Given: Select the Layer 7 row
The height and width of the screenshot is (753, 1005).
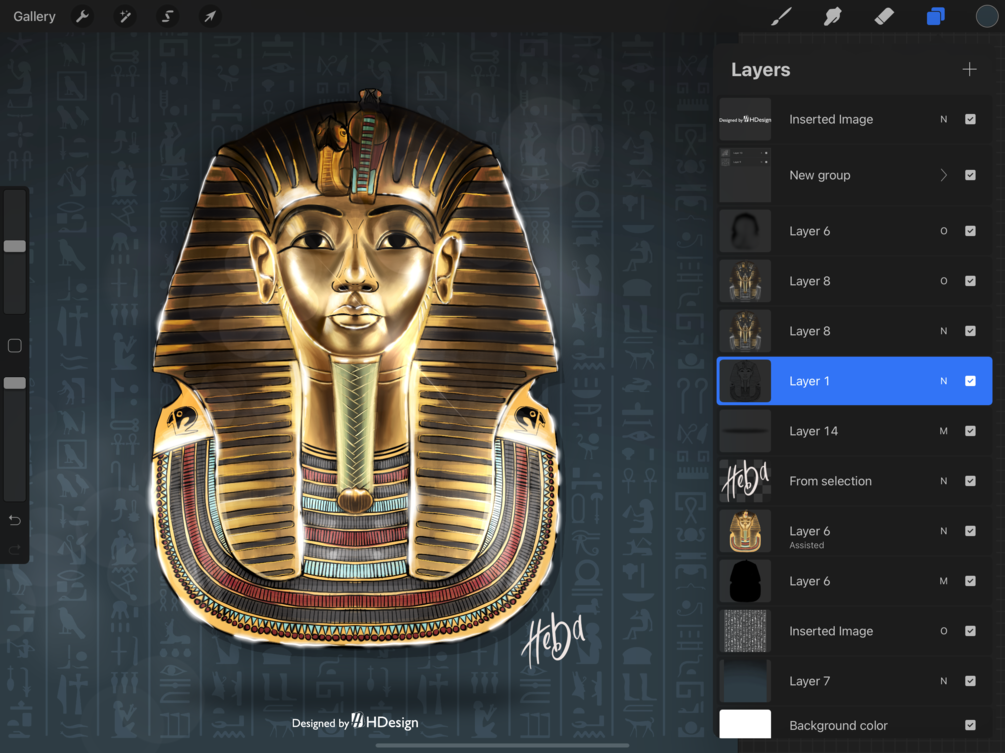Looking at the screenshot, I should (x=854, y=681).
